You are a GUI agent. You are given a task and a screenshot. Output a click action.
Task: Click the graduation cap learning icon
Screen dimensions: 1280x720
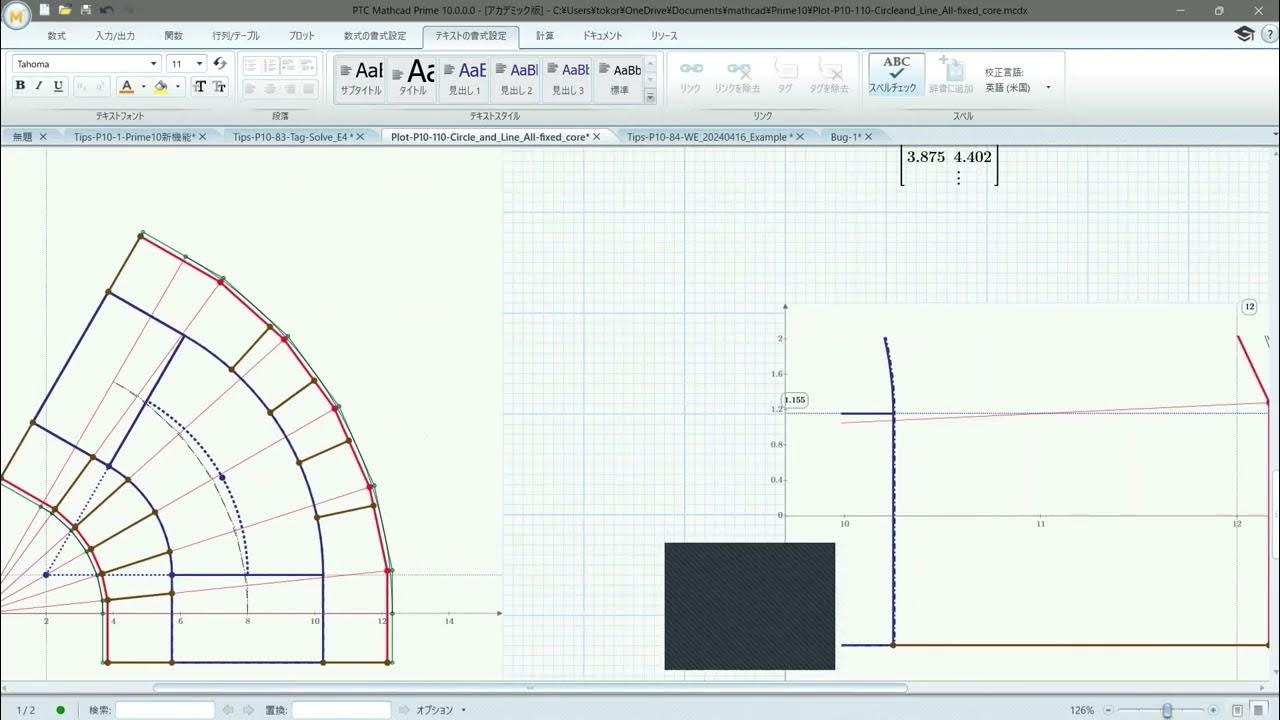(x=1244, y=34)
